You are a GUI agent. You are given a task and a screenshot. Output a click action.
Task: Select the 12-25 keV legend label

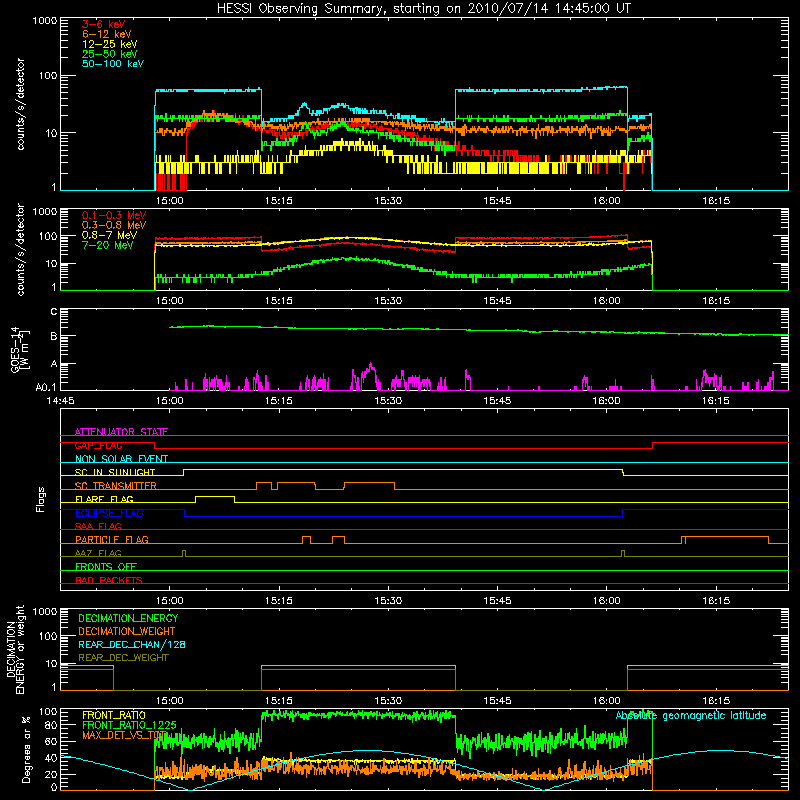109,44
